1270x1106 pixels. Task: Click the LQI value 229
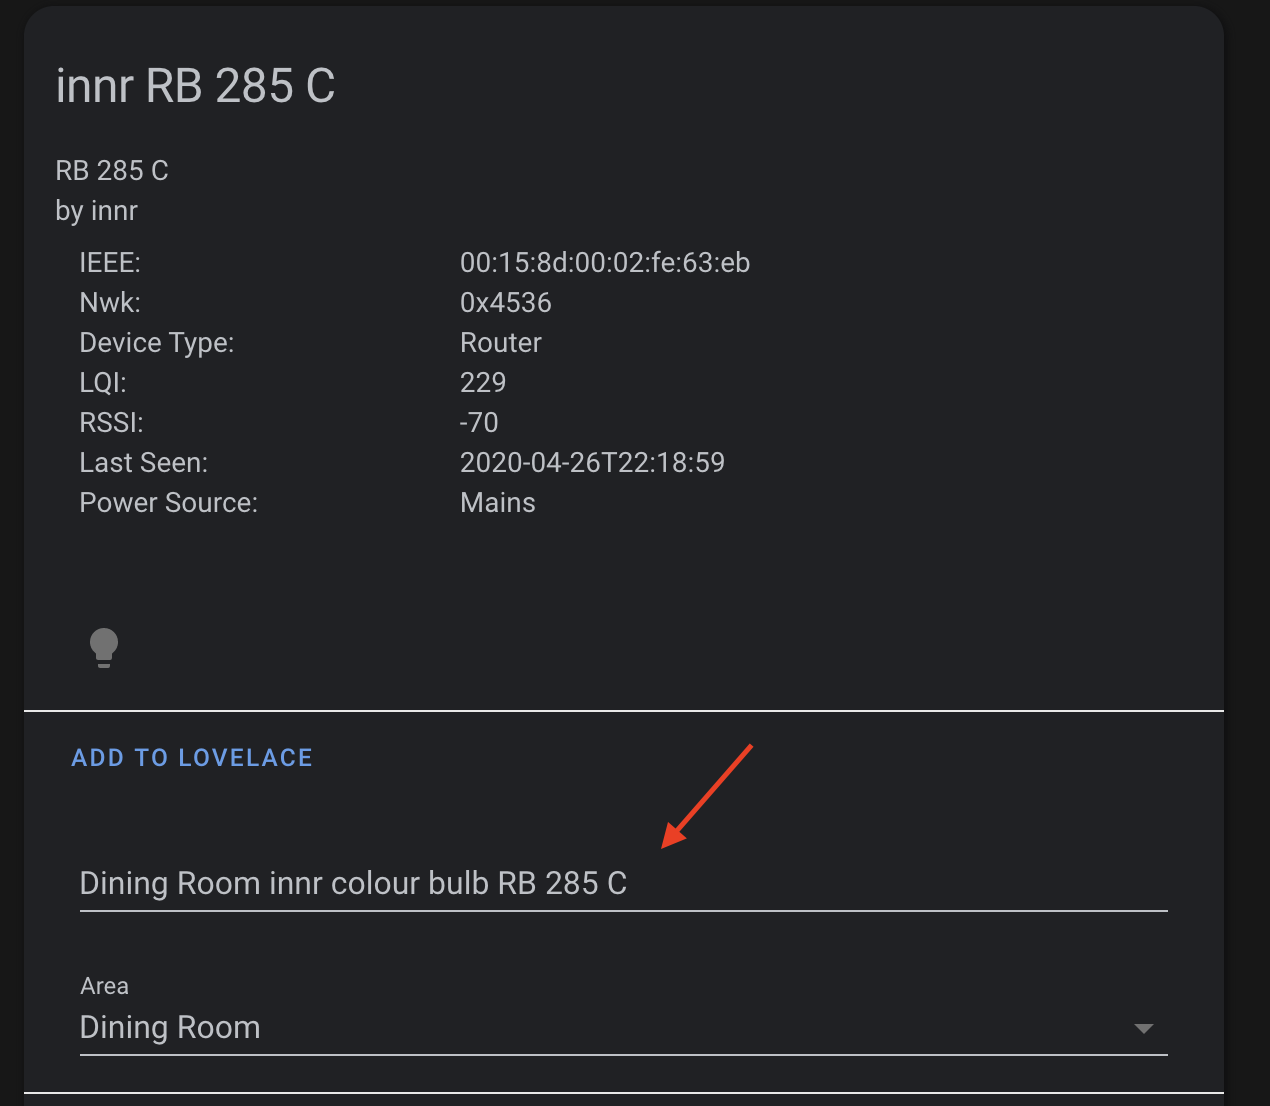click(483, 383)
